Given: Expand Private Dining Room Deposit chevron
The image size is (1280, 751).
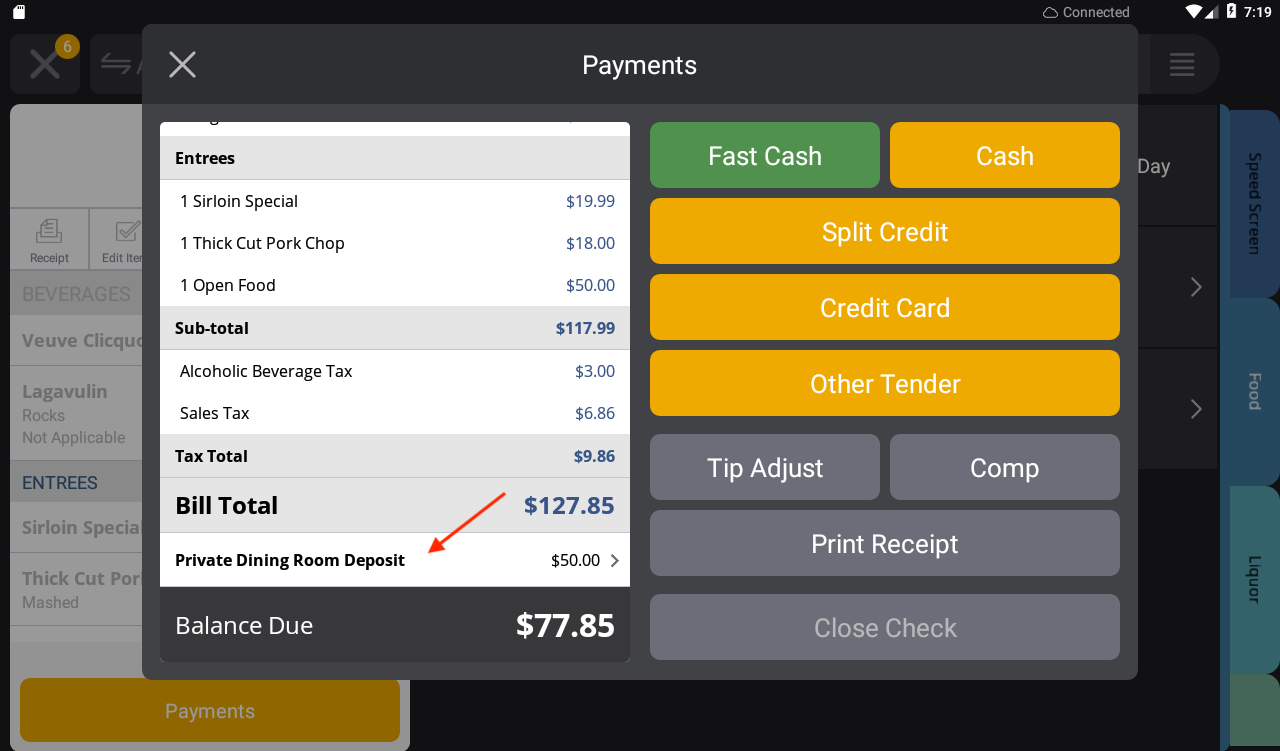Looking at the screenshot, I should click(614, 560).
